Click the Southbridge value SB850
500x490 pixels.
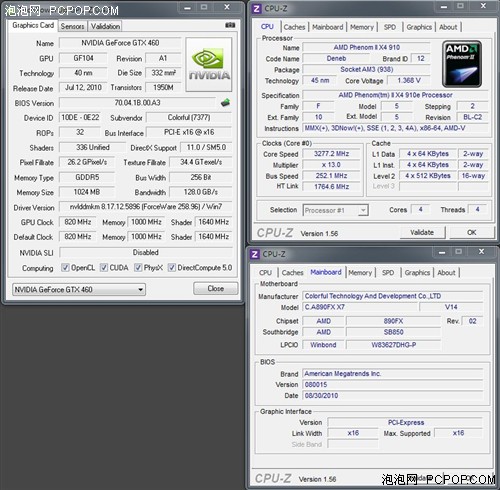click(393, 332)
